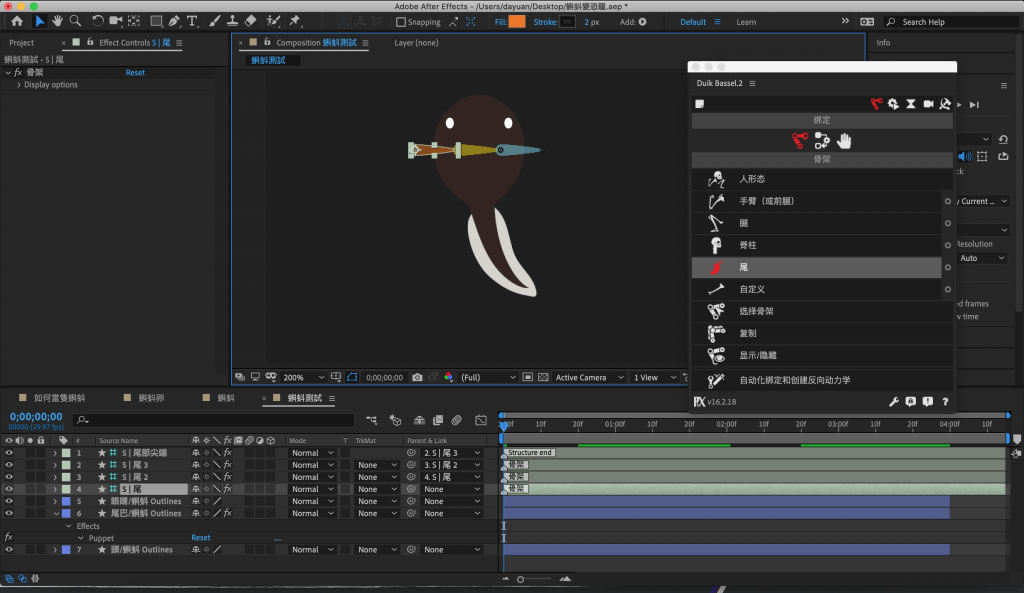Open the orange Fill color swatch
Image resolution: width=1024 pixels, height=593 pixels.
click(517, 22)
